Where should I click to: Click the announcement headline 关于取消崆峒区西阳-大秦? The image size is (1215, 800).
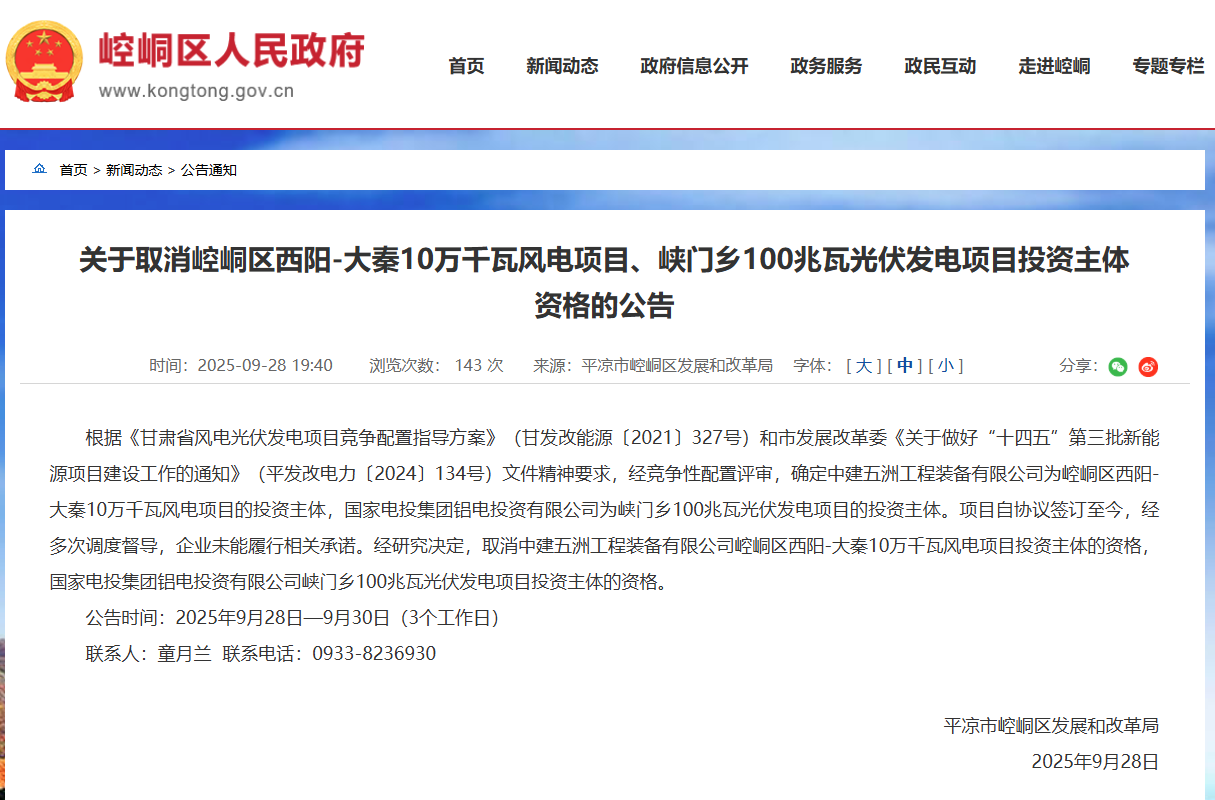pos(604,283)
